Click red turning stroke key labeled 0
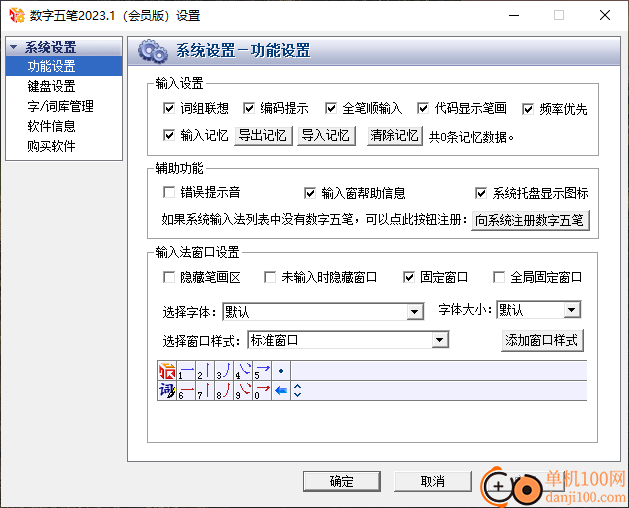The height and width of the screenshot is (508, 629). [262, 390]
